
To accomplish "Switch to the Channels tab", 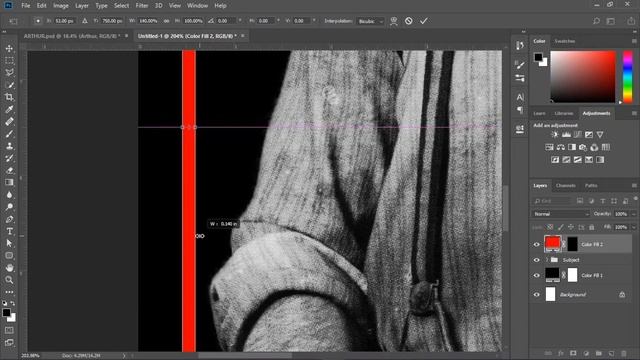I will click(x=566, y=186).
